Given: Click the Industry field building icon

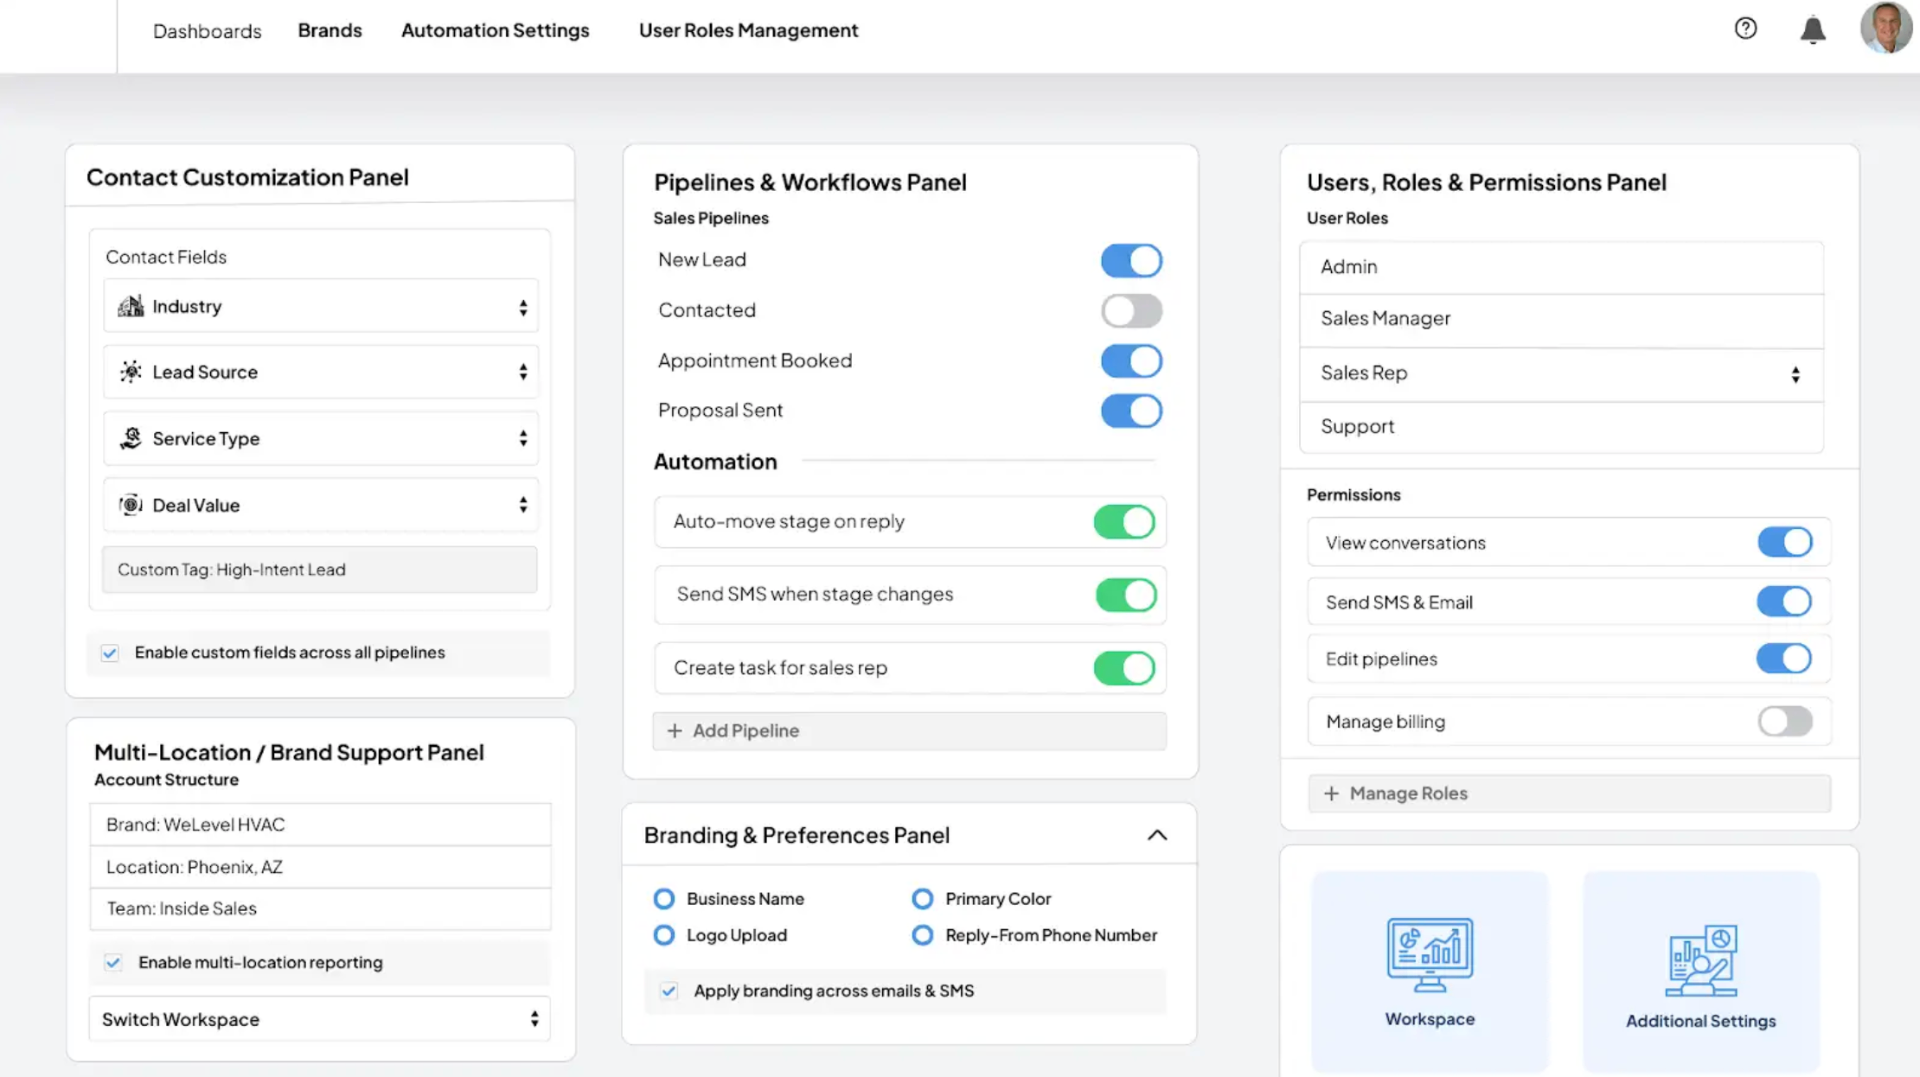Looking at the screenshot, I should 131,306.
